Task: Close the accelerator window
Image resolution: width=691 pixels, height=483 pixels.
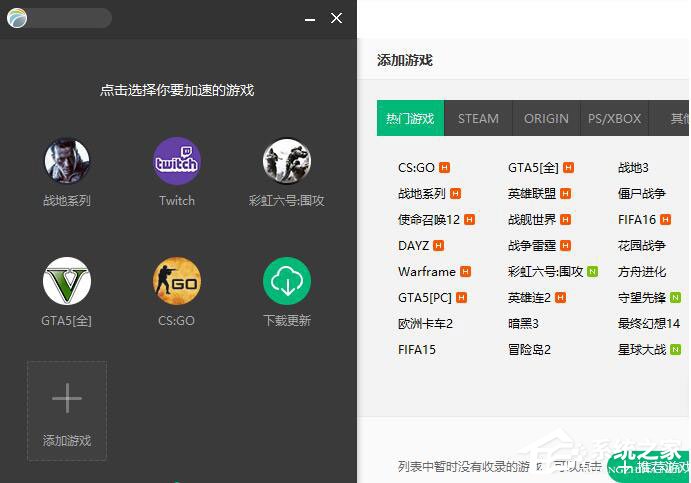Action: tap(336, 18)
